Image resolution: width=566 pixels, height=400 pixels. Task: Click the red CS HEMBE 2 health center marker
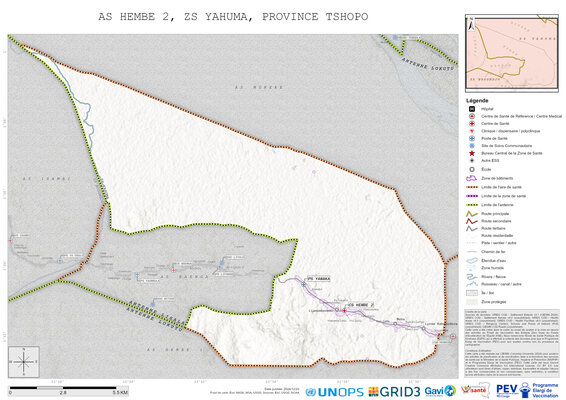click(x=344, y=310)
